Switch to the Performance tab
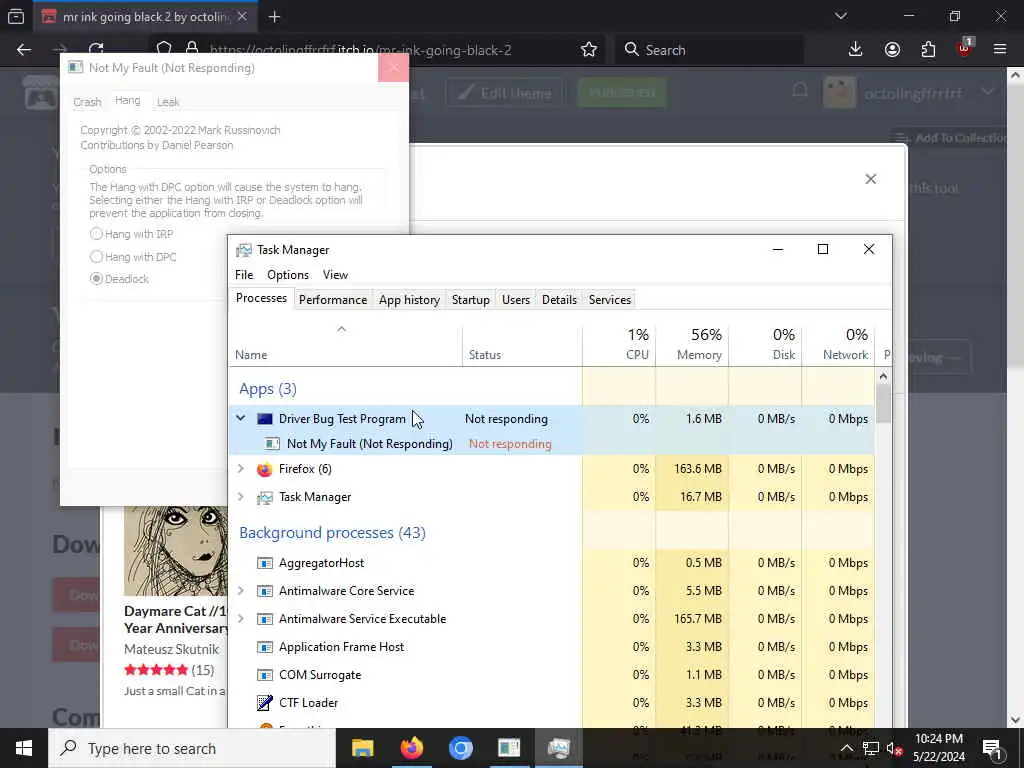Screen dimensions: 1024x768 (332, 300)
